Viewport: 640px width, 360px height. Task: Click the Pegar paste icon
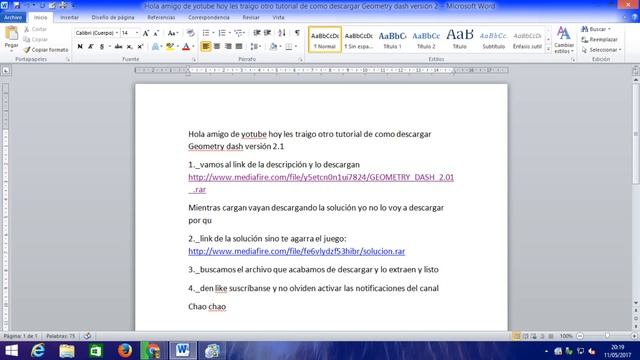(11, 34)
